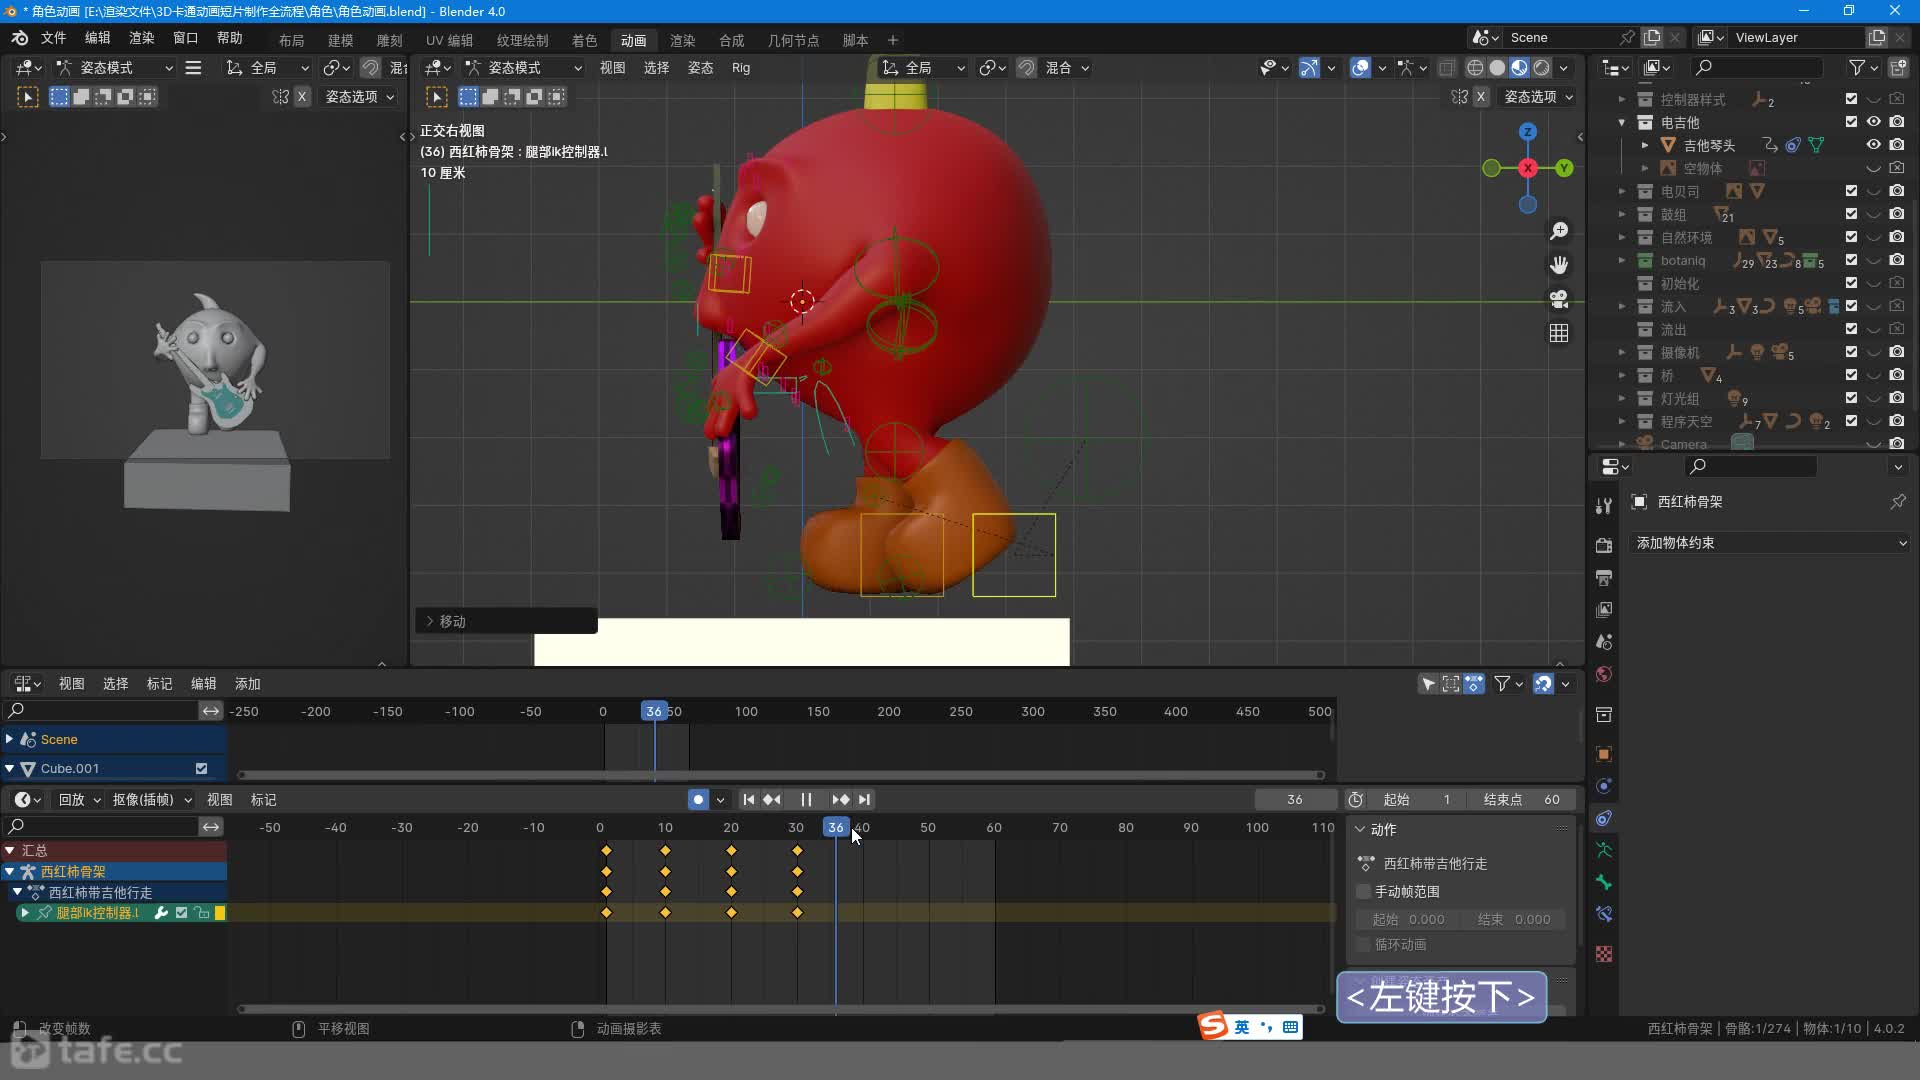Uncheck the Cube.001 channel checkbox
This screenshot has width=1920, height=1080.
201,769
